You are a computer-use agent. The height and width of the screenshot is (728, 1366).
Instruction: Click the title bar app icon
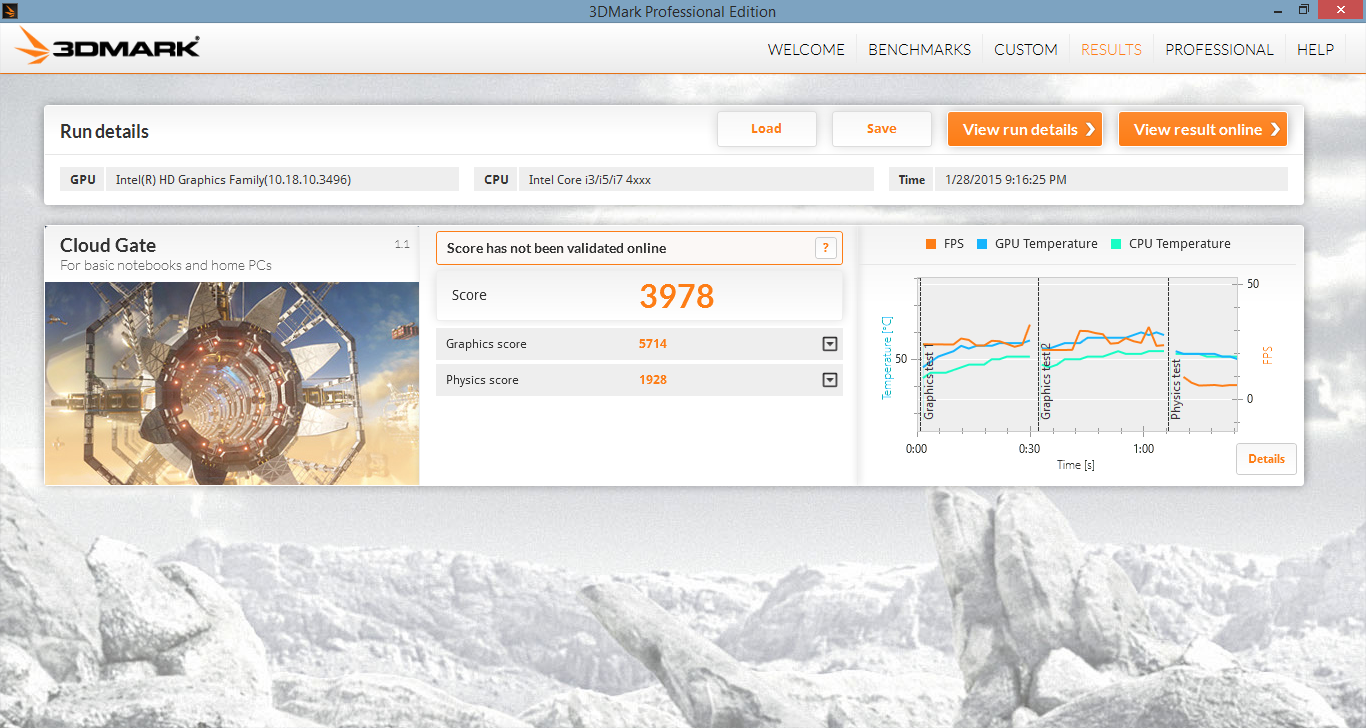point(10,9)
